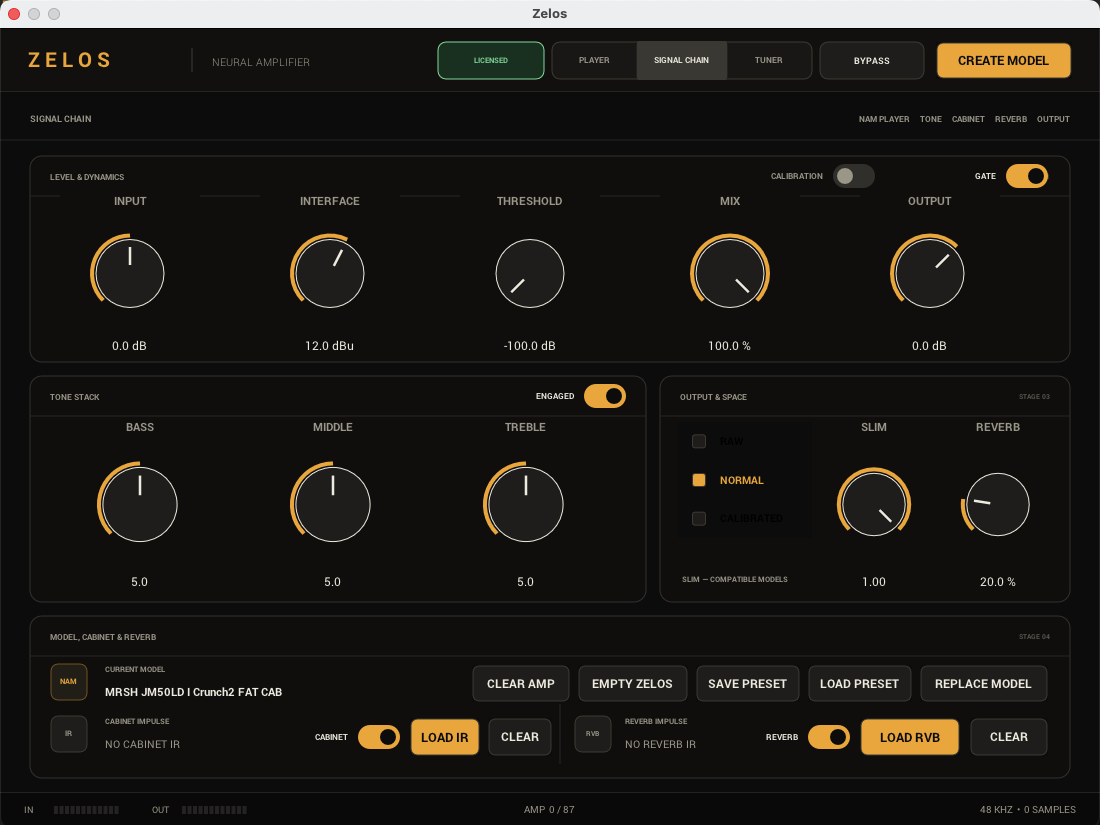Jump to Output section link
The width and height of the screenshot is (1100, 825).
coord(1054,119)
